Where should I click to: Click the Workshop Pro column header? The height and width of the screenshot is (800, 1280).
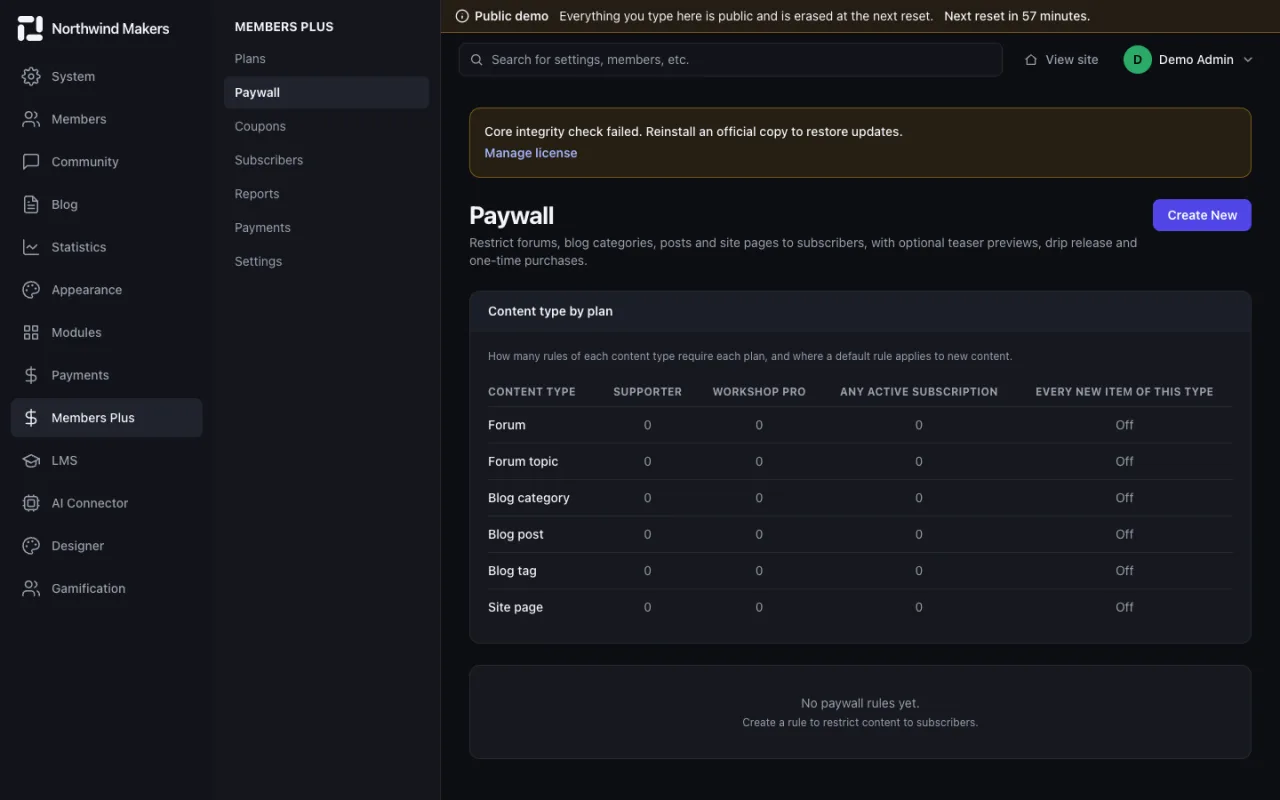758,392
